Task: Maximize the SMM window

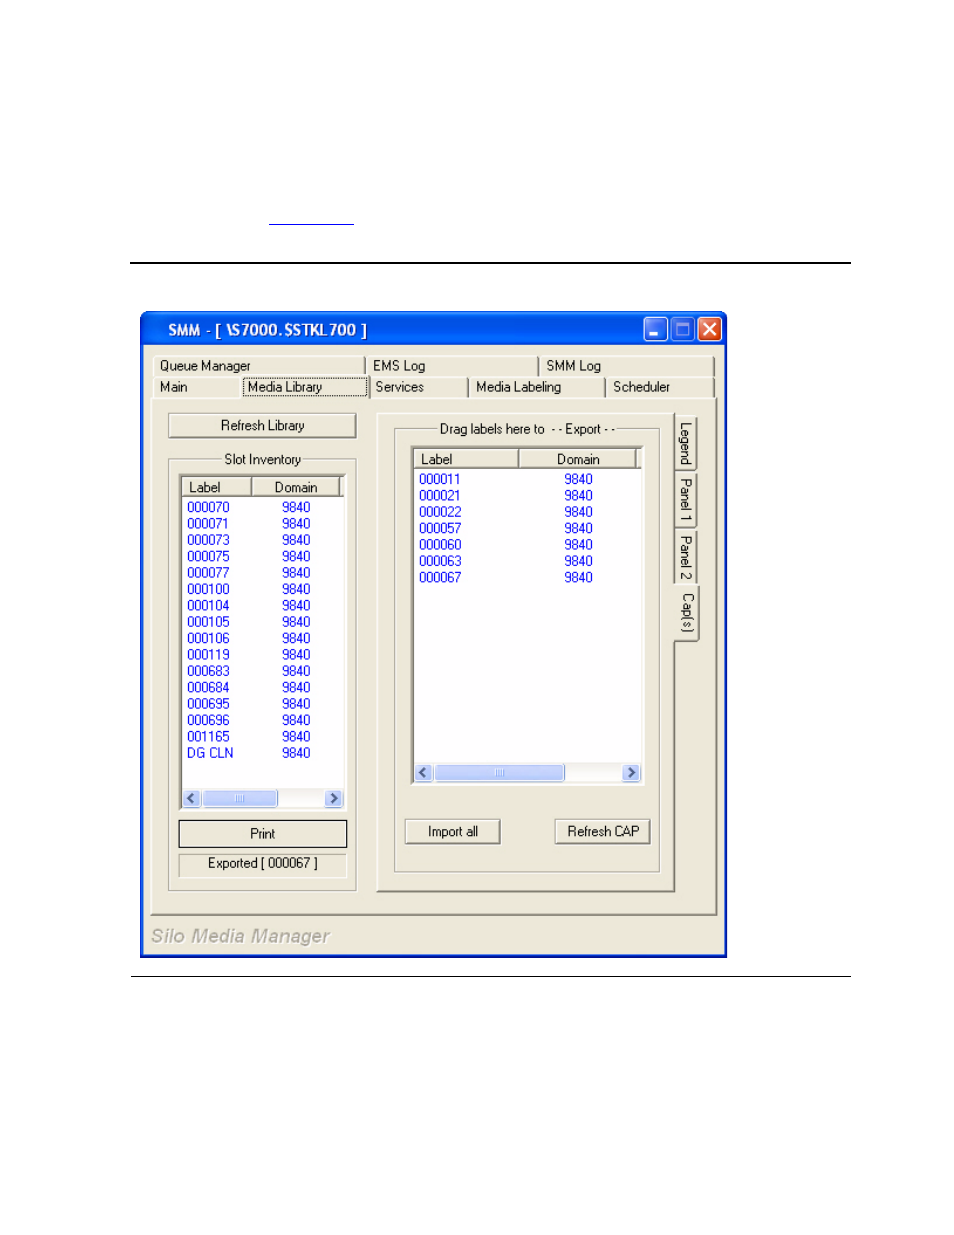Action: click(682, 329)
